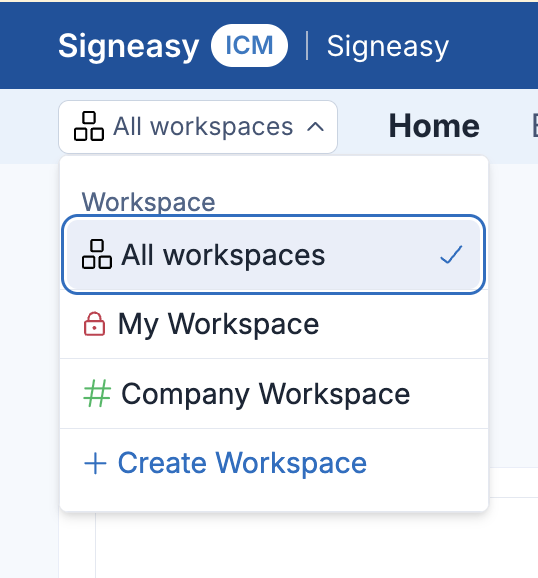Click the Create Workspace link
The width and height of the screenshot is (538, 578).
pos(242,463)
